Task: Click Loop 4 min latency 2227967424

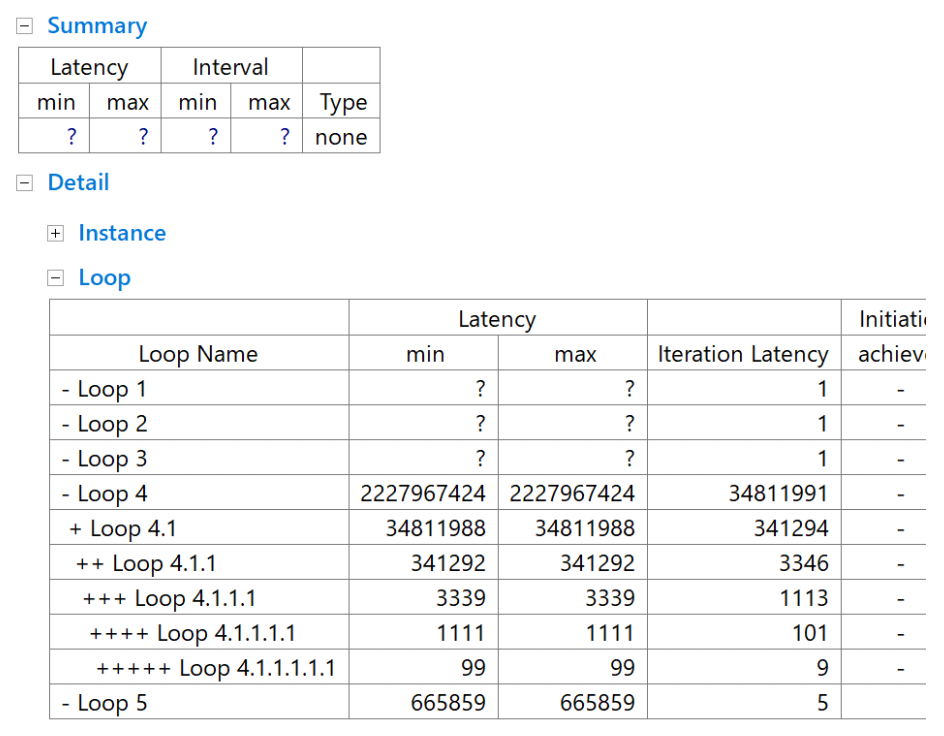Action: [423, 493]
